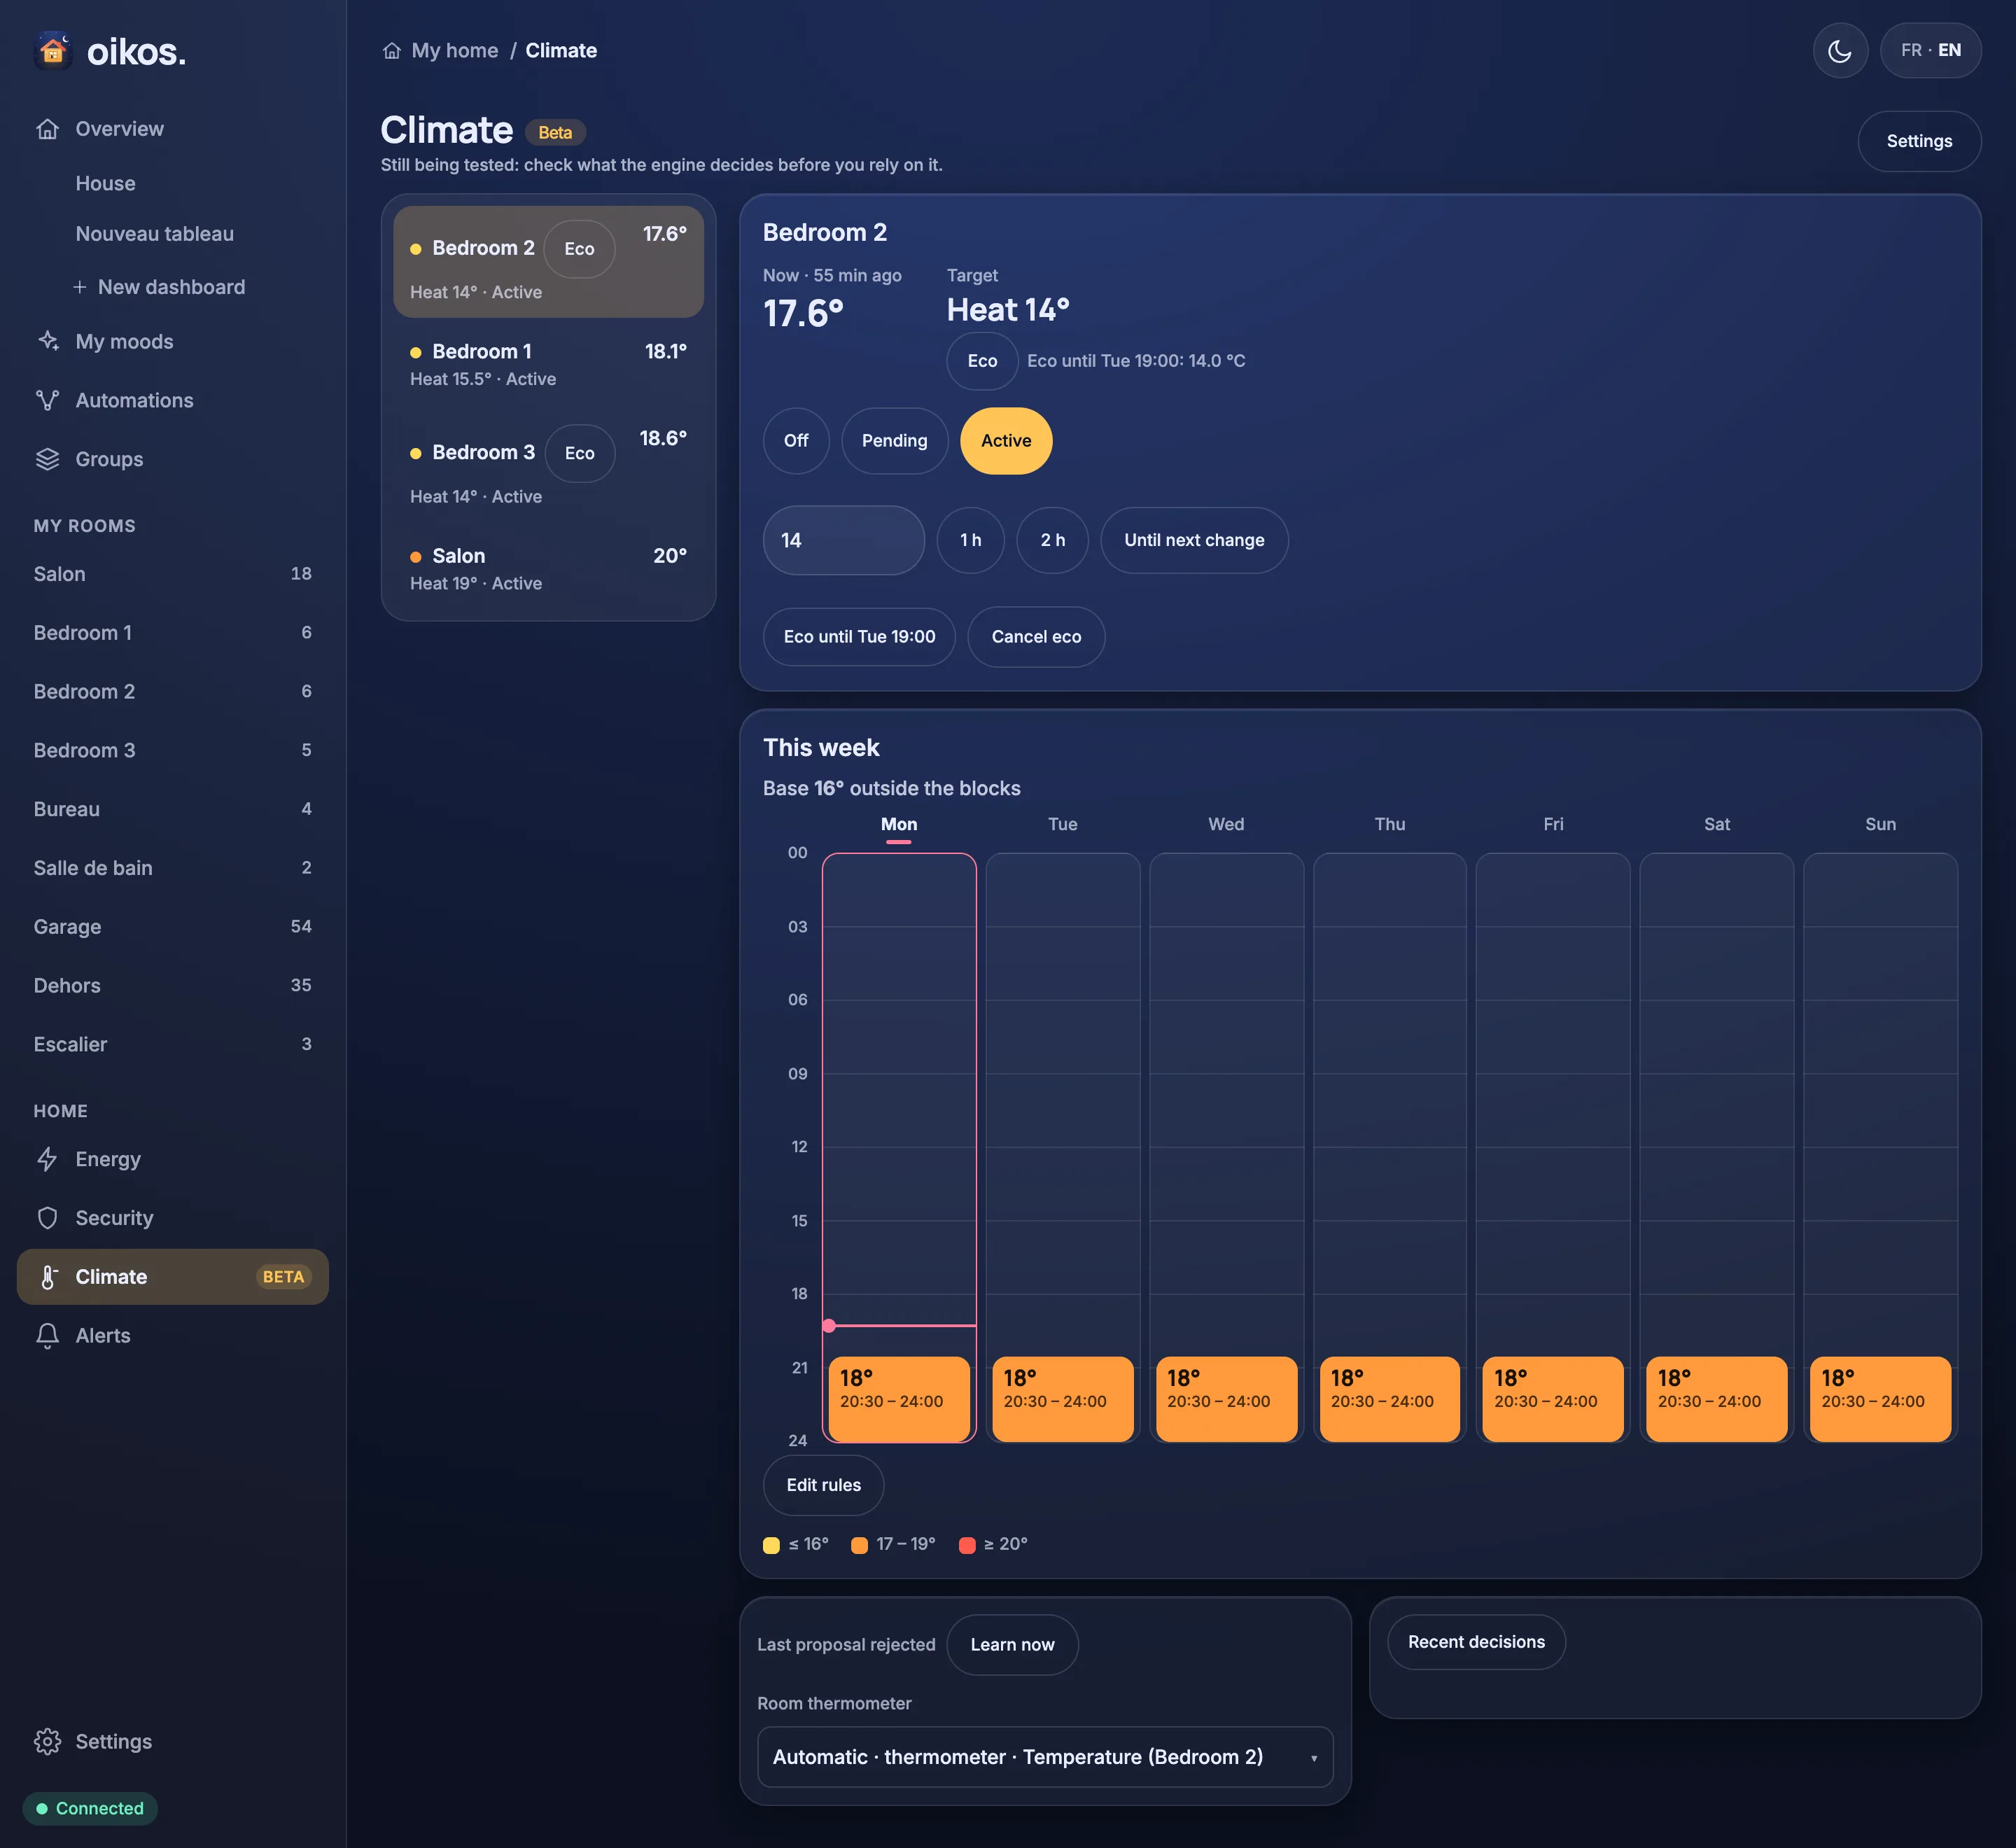
Task: Click the Automations branch icon
Action: click(47, 400)
